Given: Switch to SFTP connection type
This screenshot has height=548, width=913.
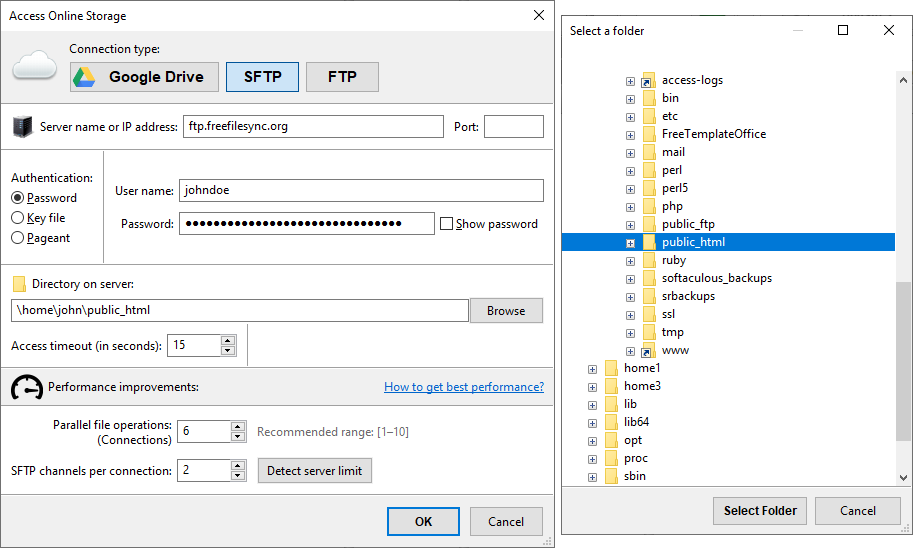Looking at the screenshot, I should (262, 77).
